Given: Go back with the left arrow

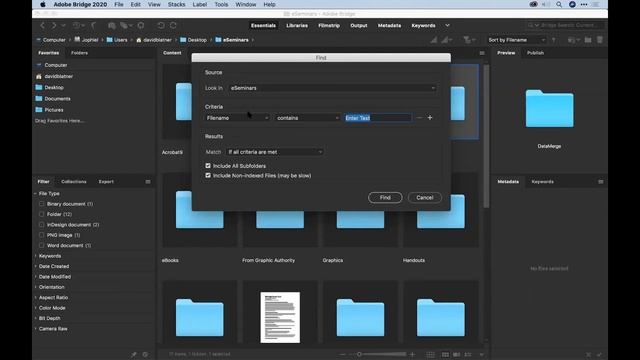Looking at the screenshot, I should tap(42, 25).
